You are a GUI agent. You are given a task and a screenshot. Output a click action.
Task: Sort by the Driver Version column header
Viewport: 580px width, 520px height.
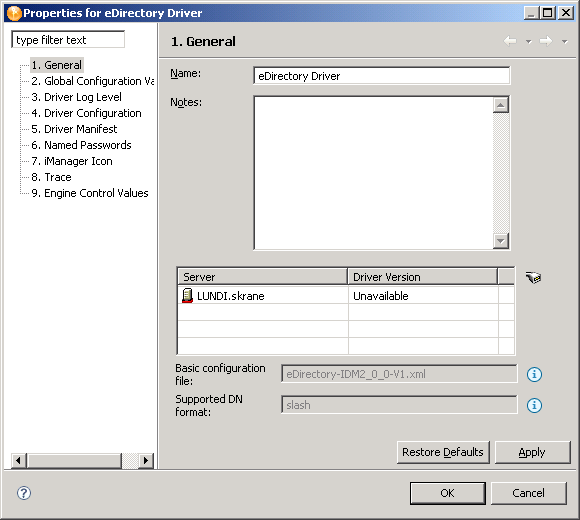(422, 277)
